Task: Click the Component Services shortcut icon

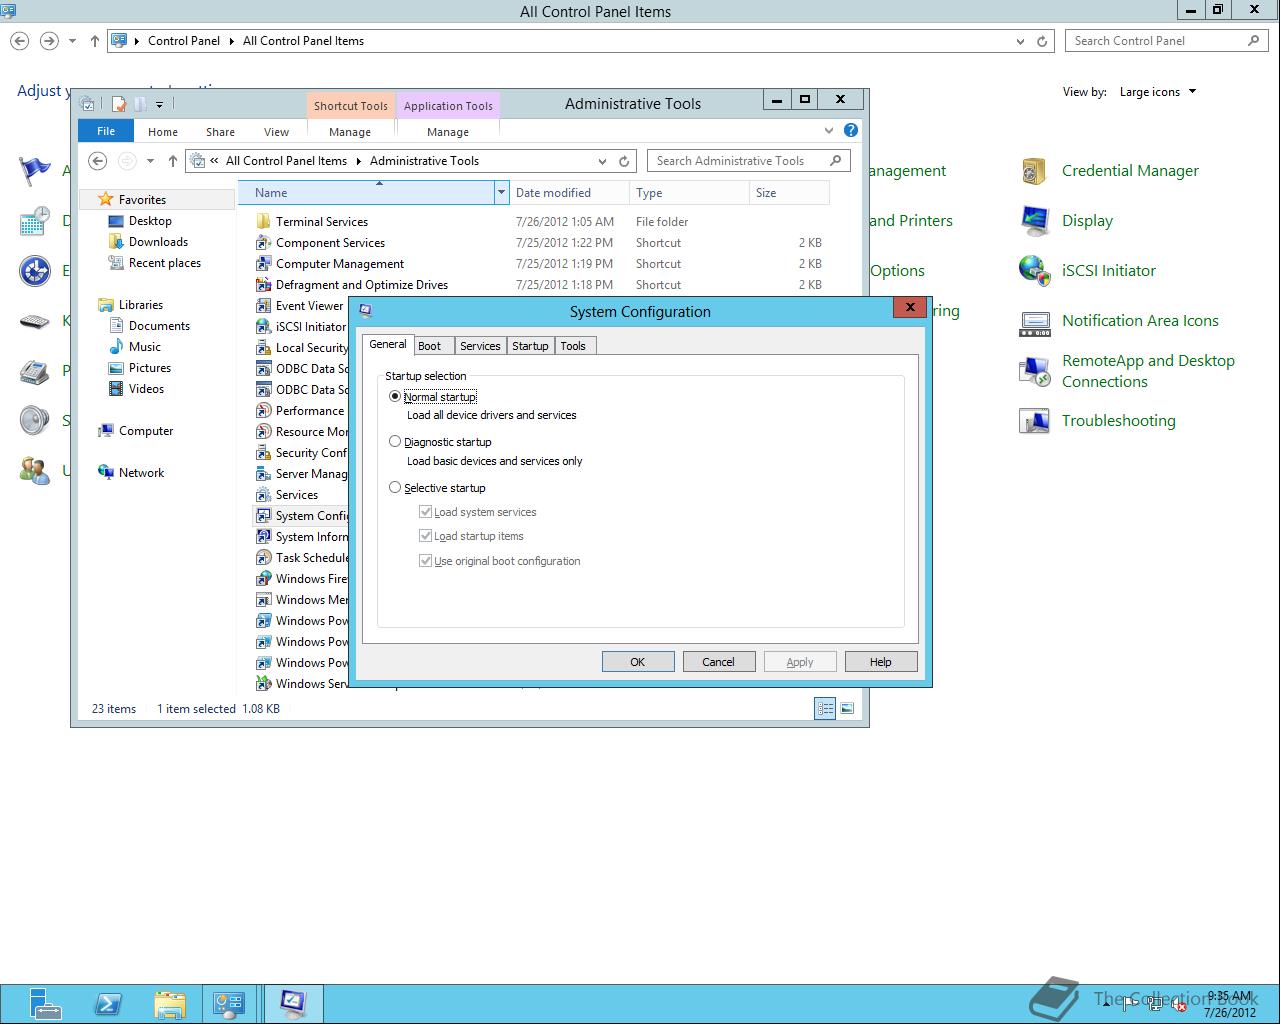Action: pyautogui.click(x=263, y=243)
